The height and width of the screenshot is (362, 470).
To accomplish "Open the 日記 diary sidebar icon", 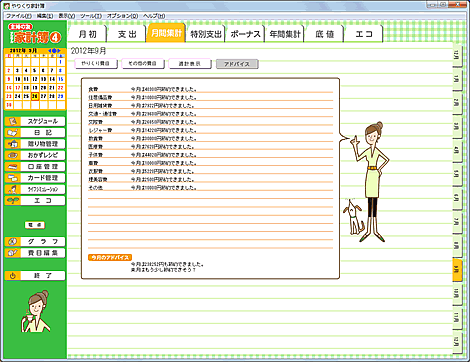I will 13,133.
